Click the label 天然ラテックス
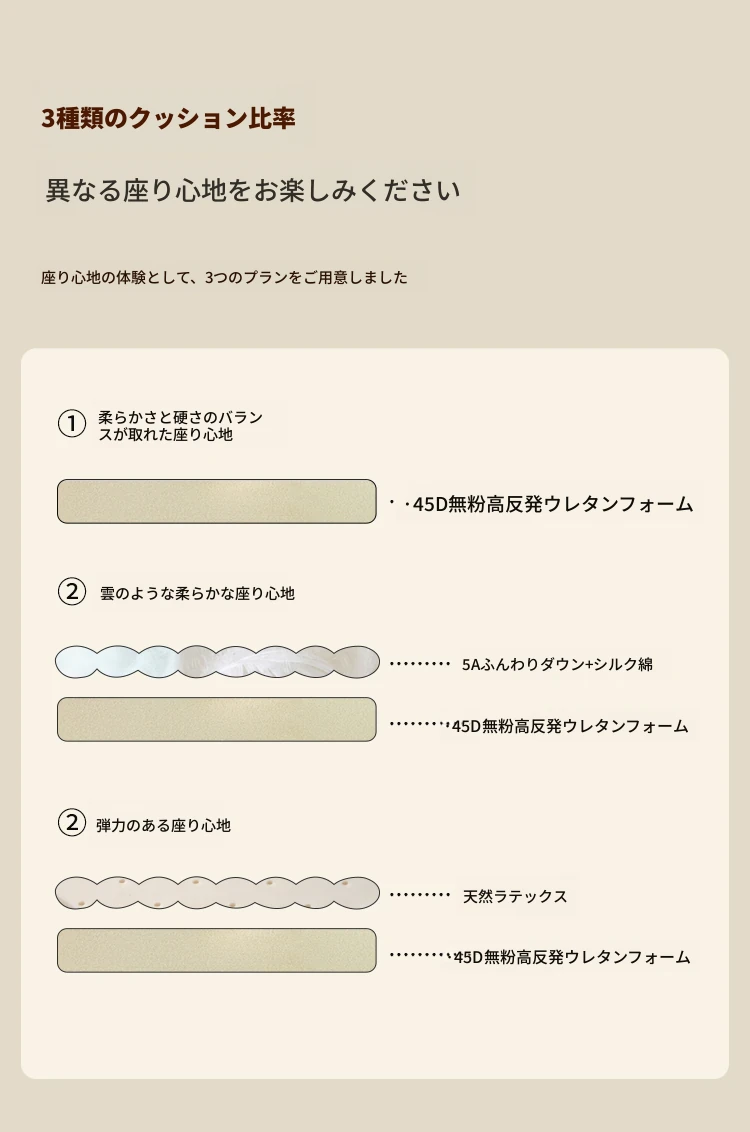This screenshot has width=750, height=1132. pyautogui.click(x=515, y=896)
